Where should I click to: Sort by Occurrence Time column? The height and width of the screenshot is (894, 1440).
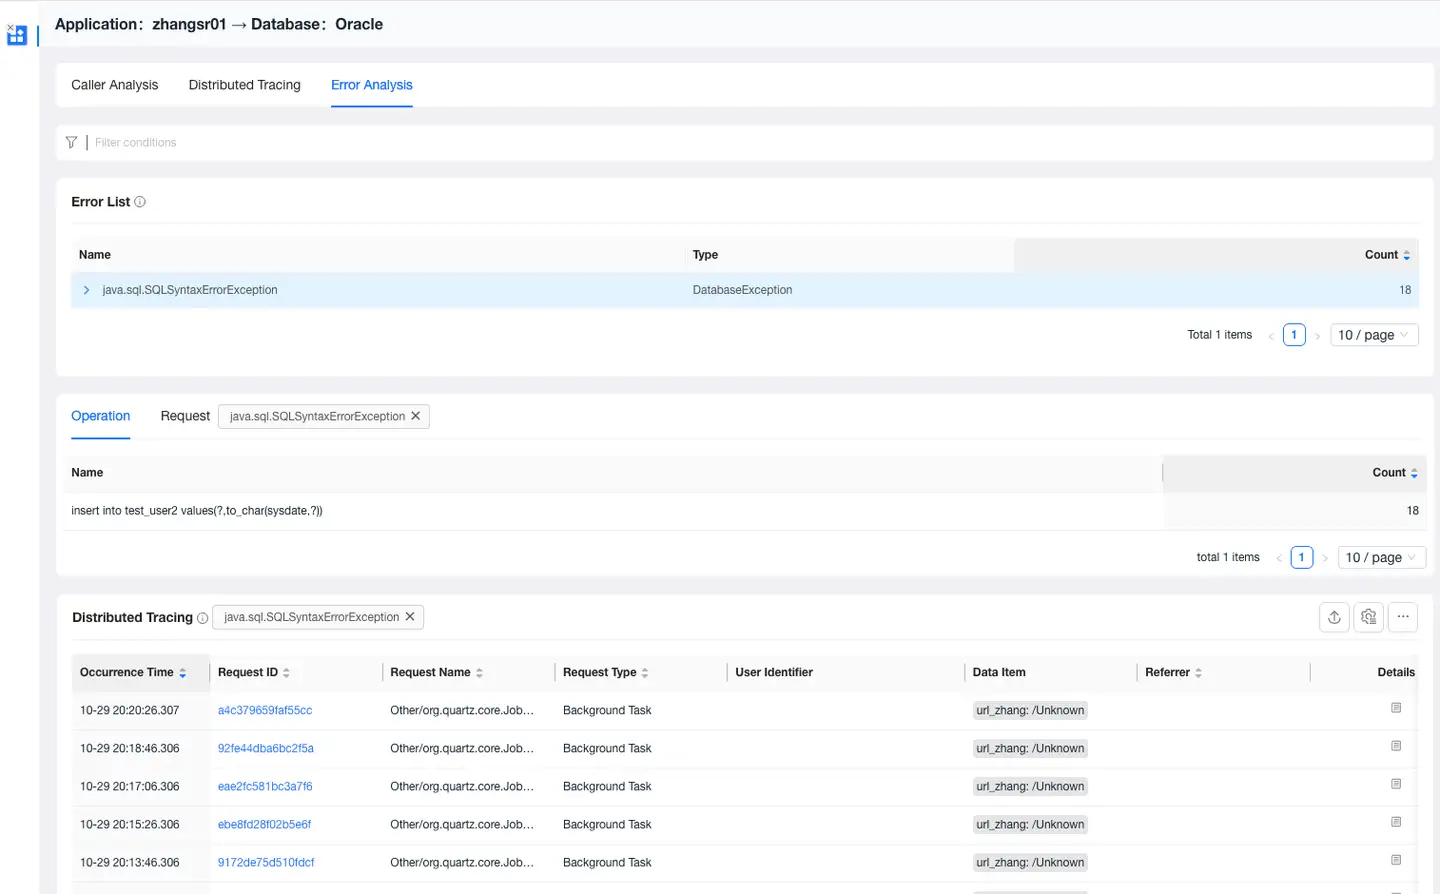(x=182, y=673)
